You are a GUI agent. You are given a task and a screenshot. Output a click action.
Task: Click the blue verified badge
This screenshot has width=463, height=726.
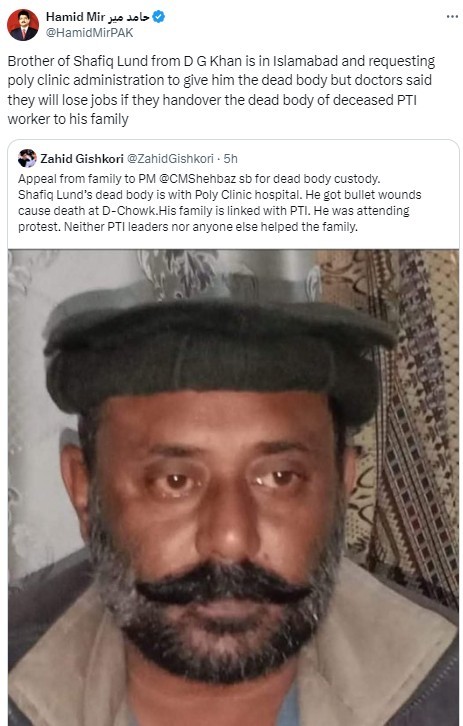[159, 17]
